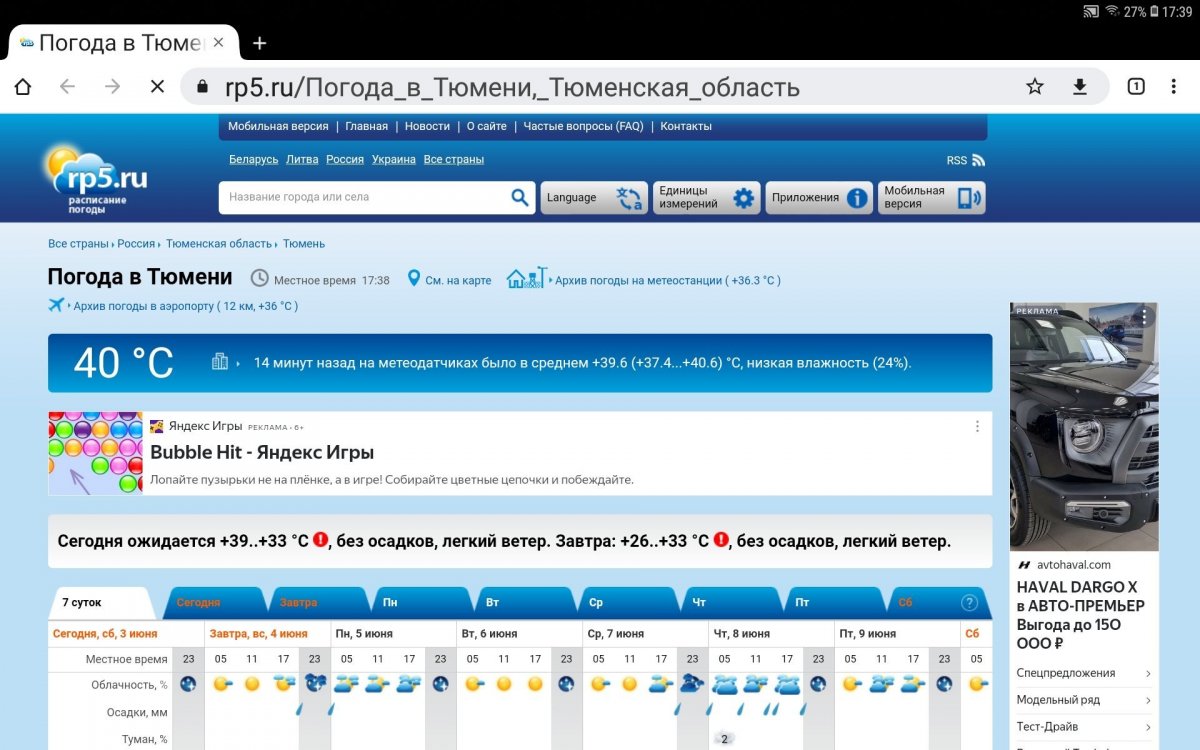Click the browser download icon

(x=1080, y=87)
